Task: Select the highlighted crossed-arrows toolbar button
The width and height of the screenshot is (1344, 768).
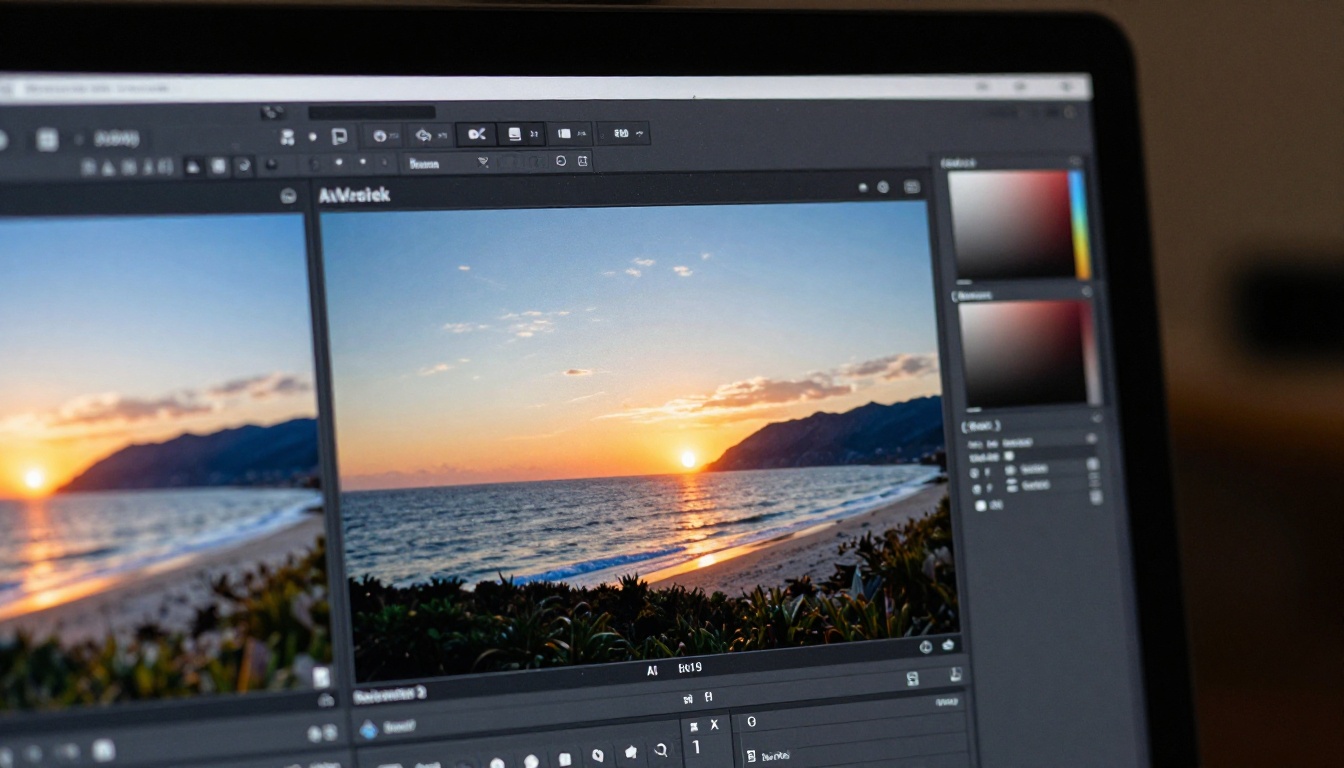Action: point(476,134)
